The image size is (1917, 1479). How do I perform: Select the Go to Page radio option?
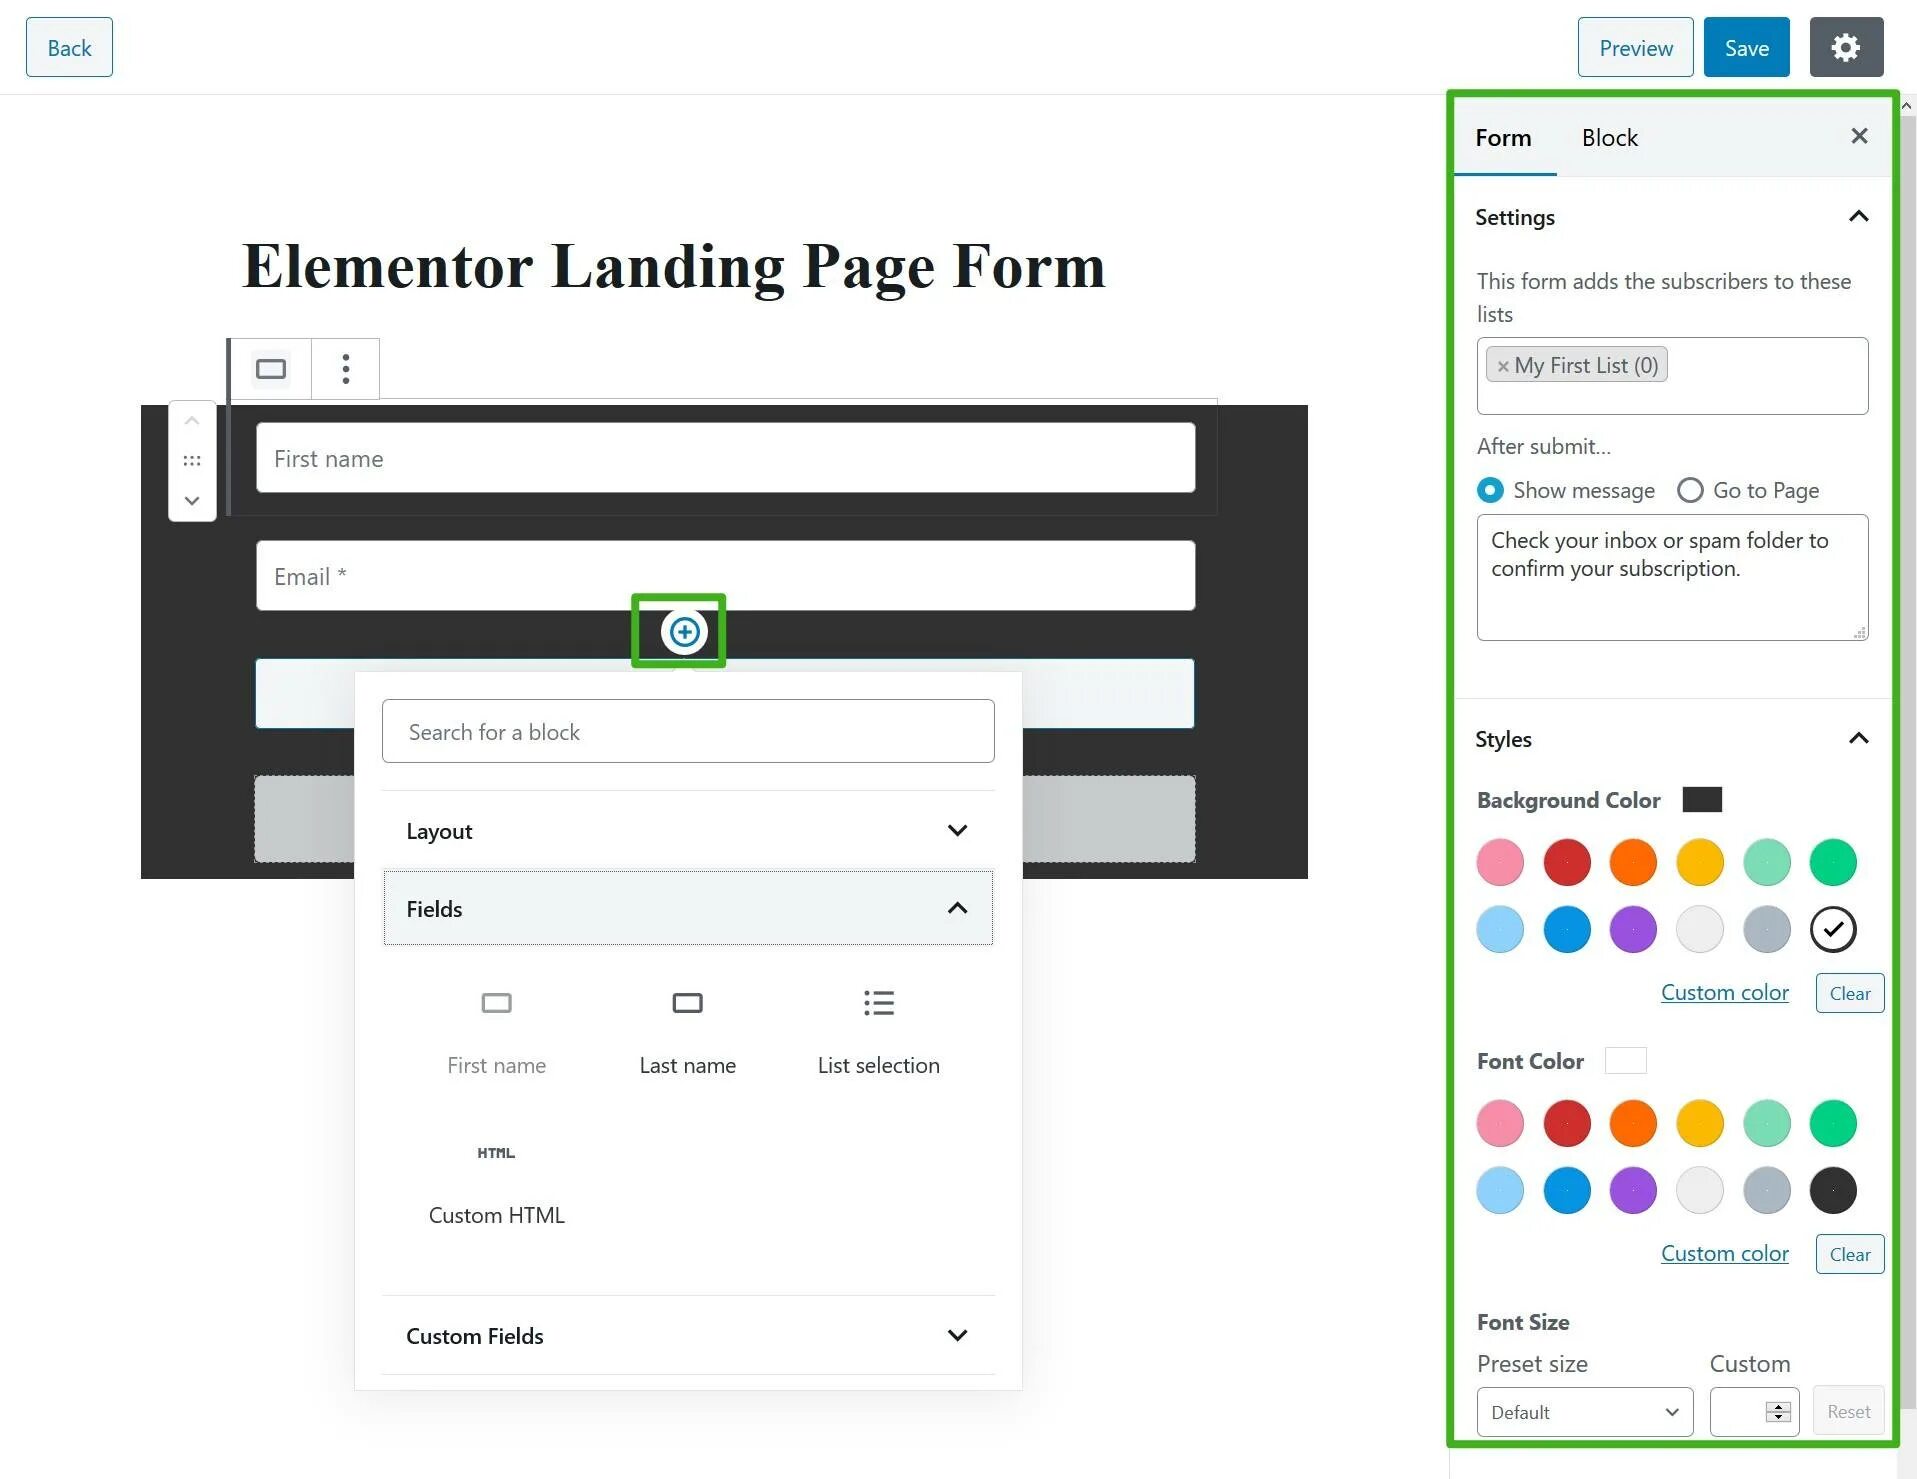click(x=1690, y=490)
